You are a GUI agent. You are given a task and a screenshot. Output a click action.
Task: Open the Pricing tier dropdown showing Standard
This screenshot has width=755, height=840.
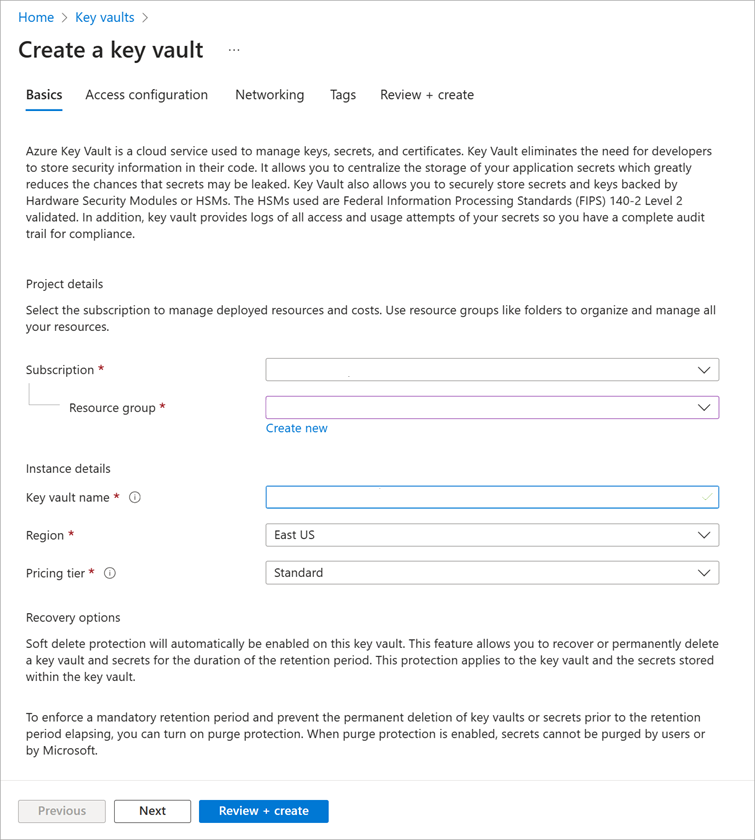[492, 573]
